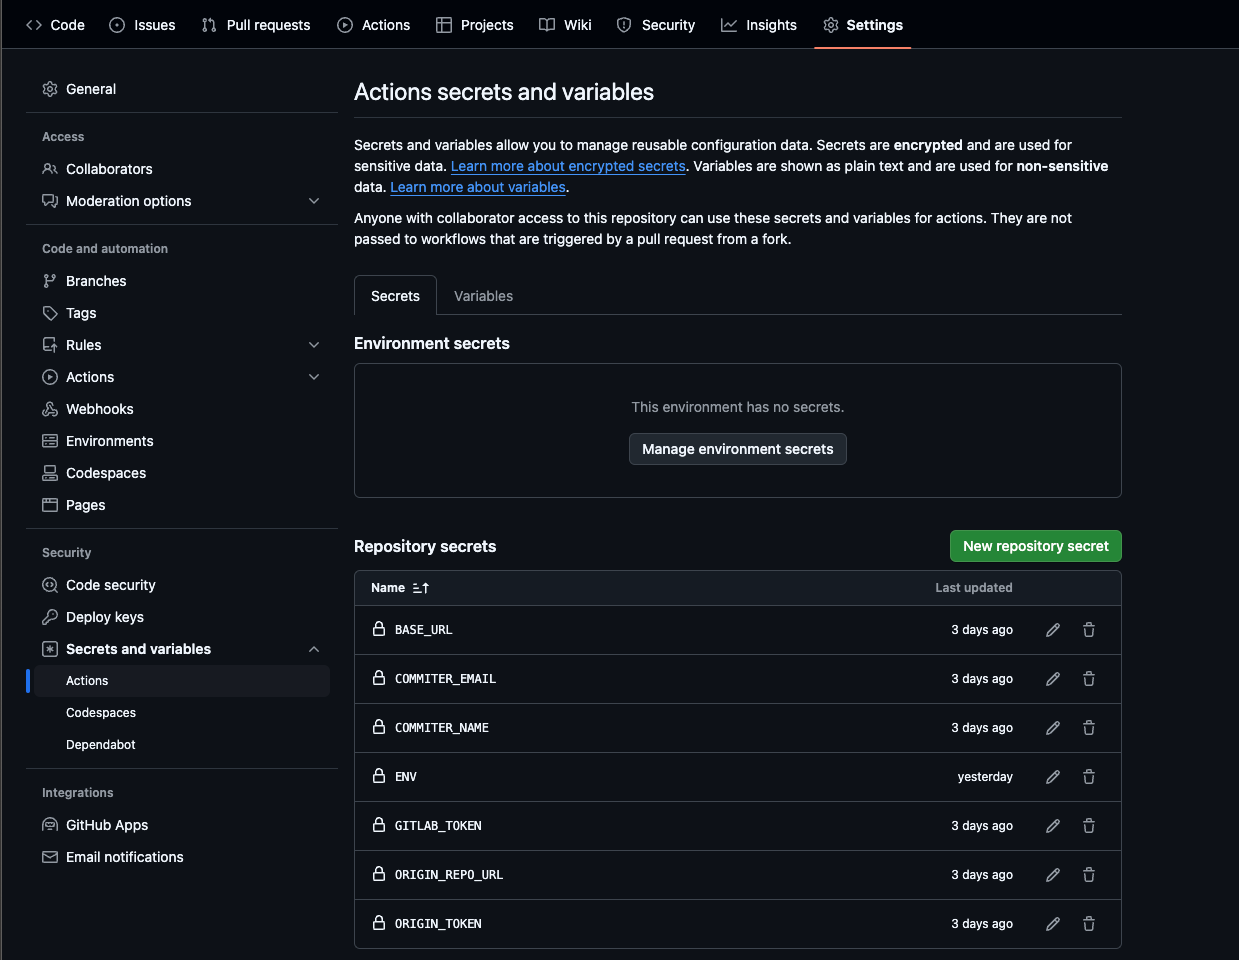Collapse the Secrets and variables chevron
1239x960 pixels.
(x=314, y=649)
